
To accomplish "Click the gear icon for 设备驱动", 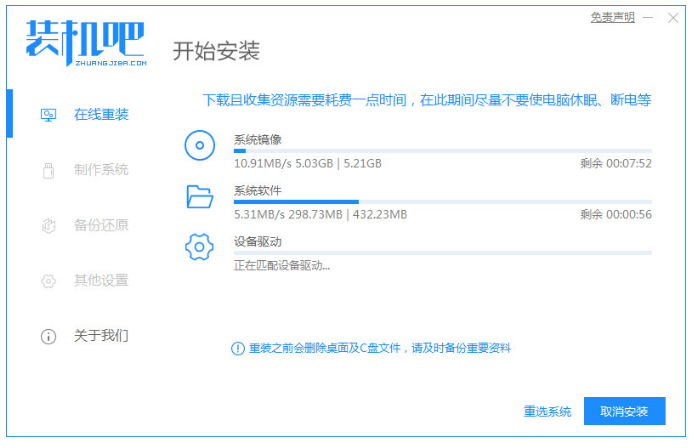I will tap(200, 246).
